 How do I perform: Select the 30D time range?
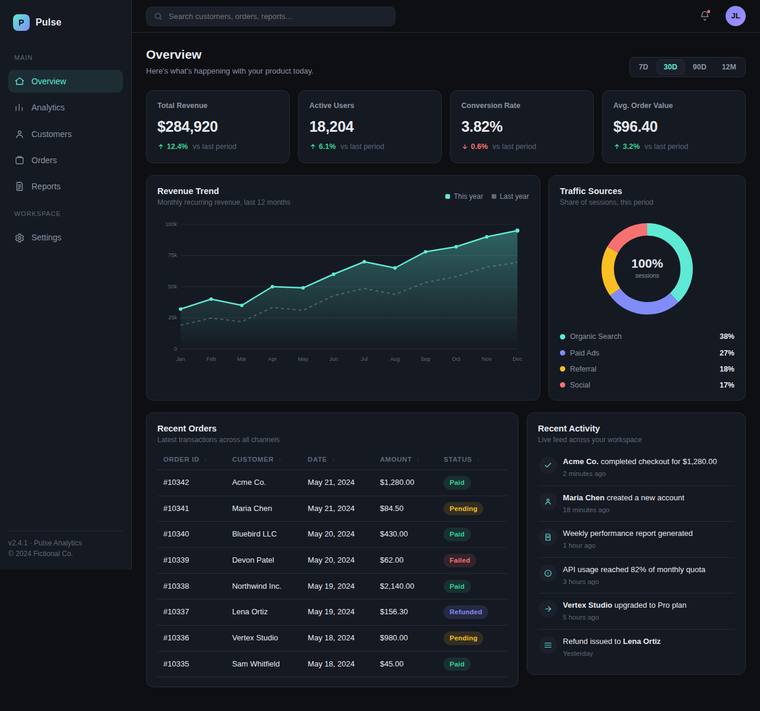pyautogui.click(x=670, y=67)
